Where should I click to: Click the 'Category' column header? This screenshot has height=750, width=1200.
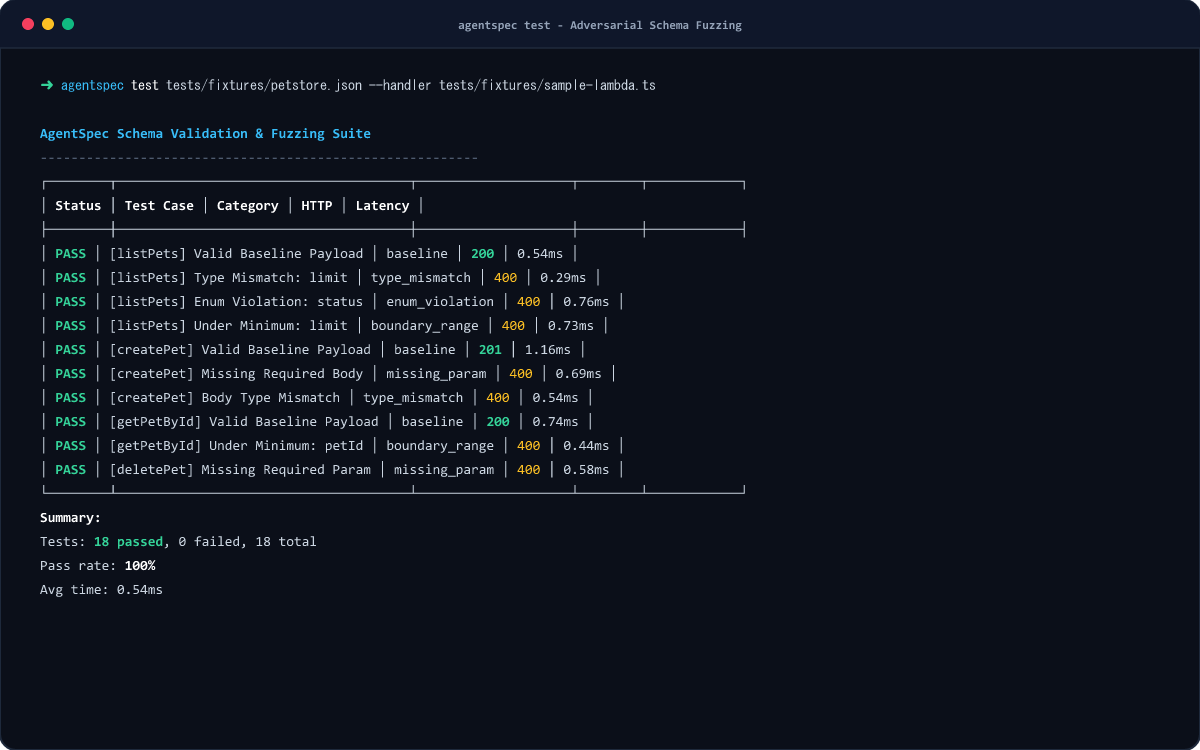[x=247, y=206]
